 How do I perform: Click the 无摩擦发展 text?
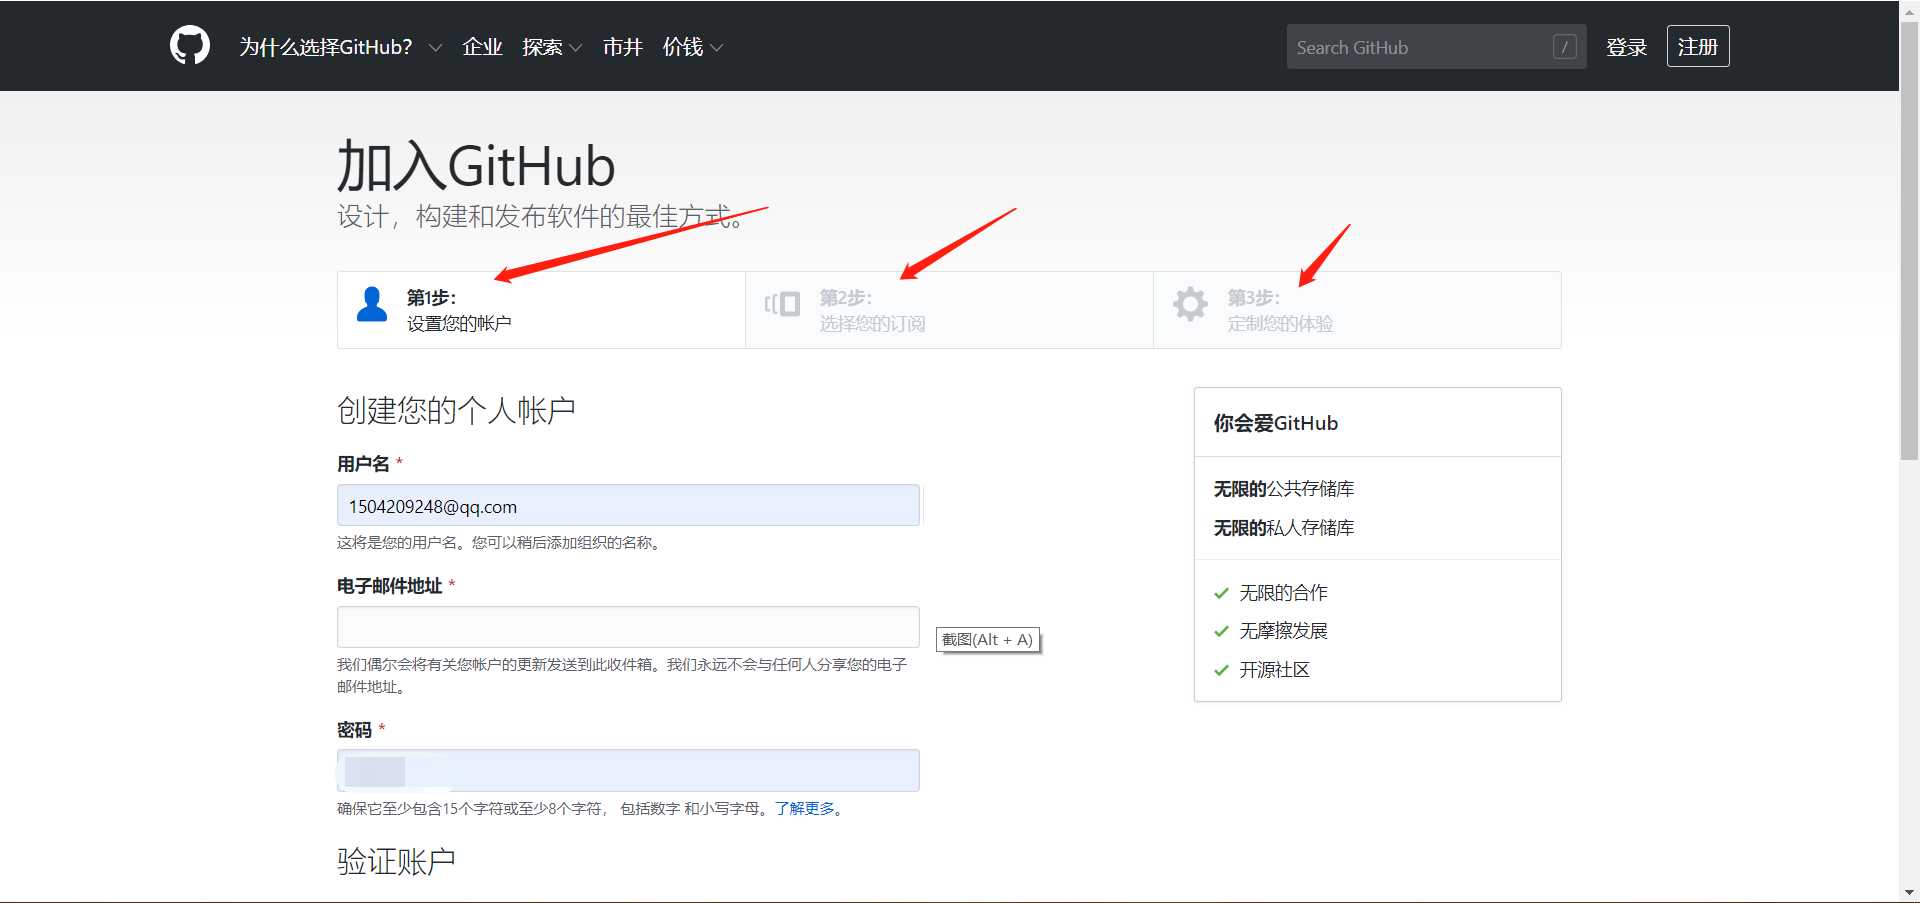point(1284,631)
